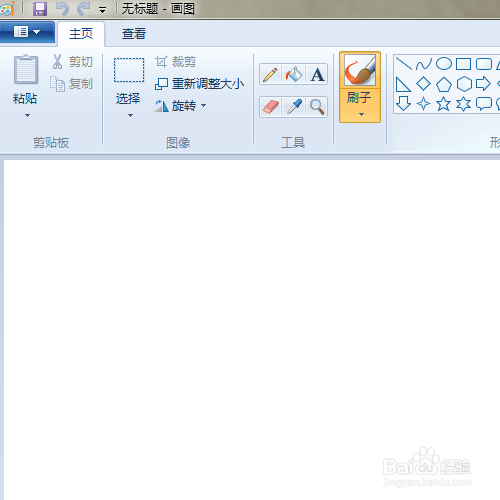The height and width of the screenshot is (500, 500).
Task: Click the Paint application icon in title bar
Action: click(7, 9)
